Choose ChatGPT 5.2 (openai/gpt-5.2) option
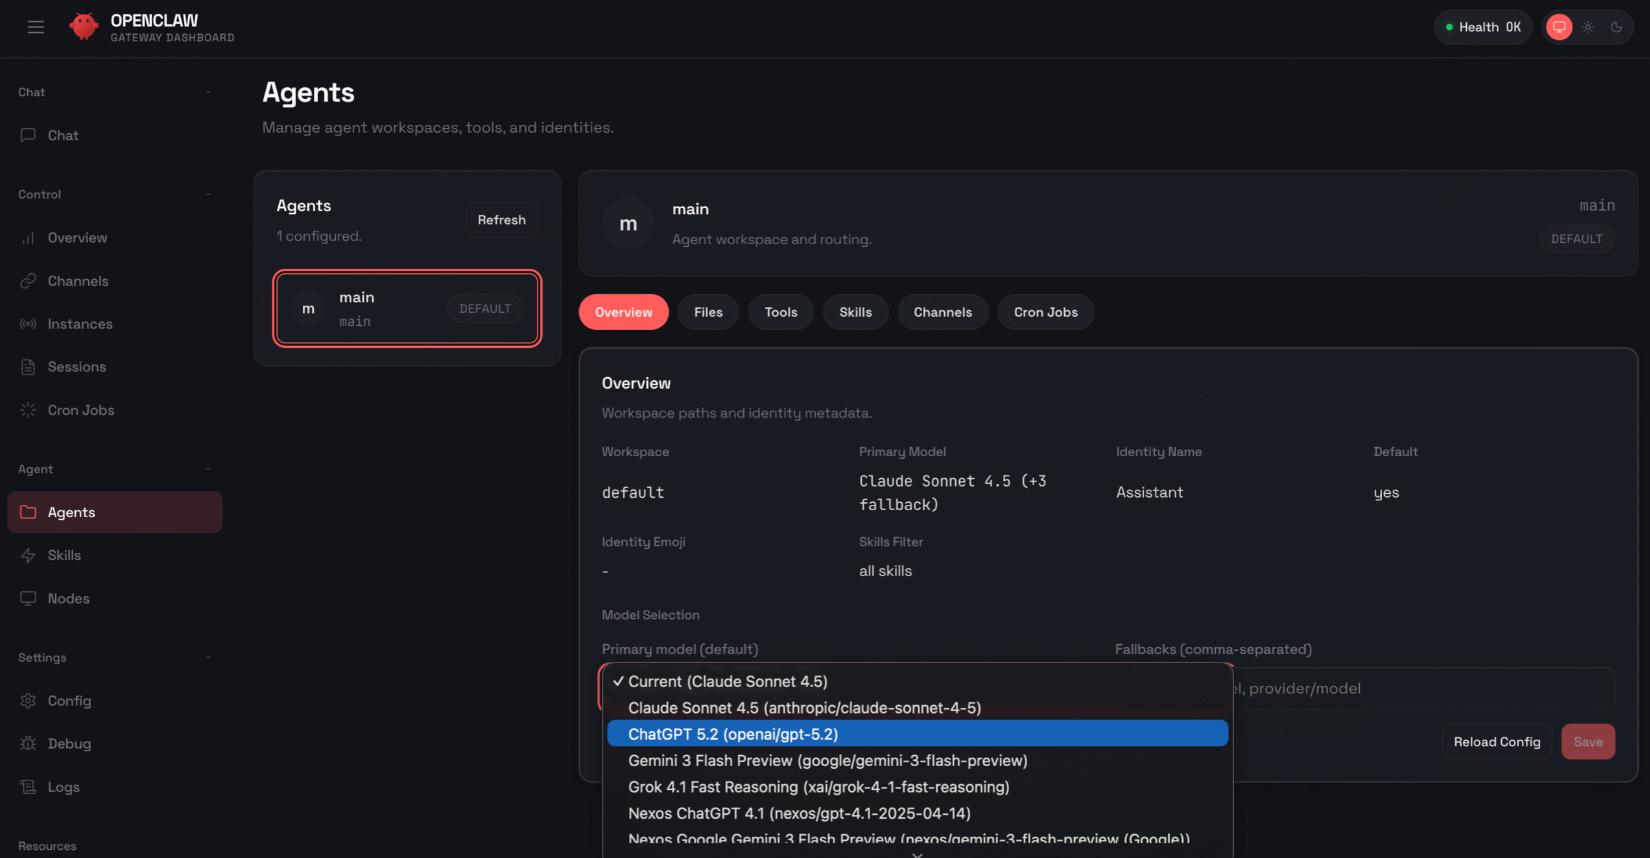Viewport: 1650px width, 858px height. pos(918,734)
